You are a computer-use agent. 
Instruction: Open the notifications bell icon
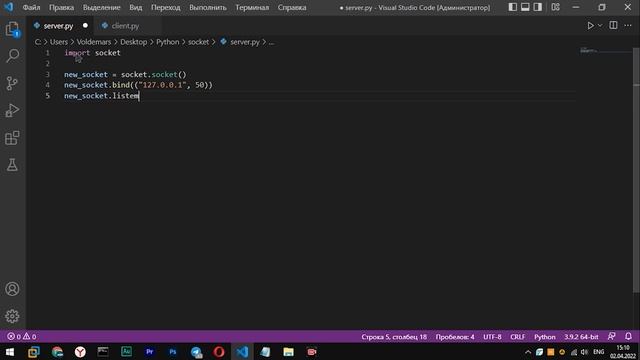[628, 336]
